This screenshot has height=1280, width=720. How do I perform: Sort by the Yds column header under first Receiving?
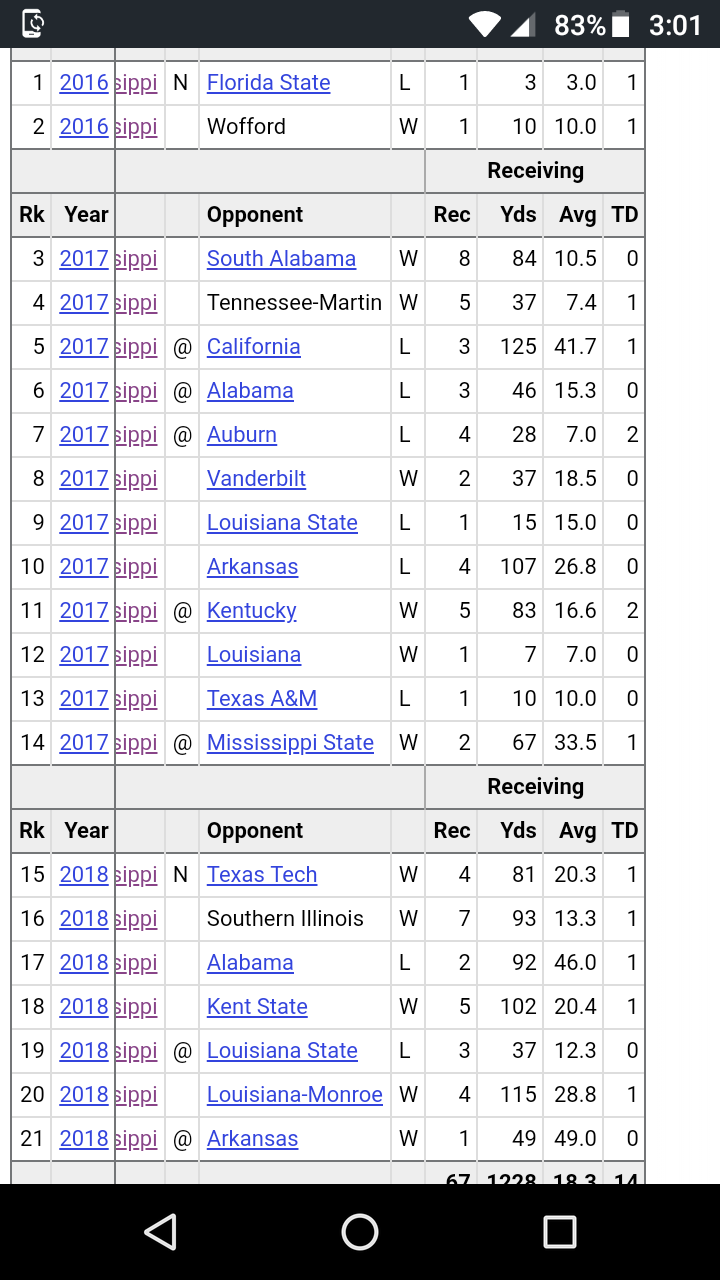(x=518, y=215)
